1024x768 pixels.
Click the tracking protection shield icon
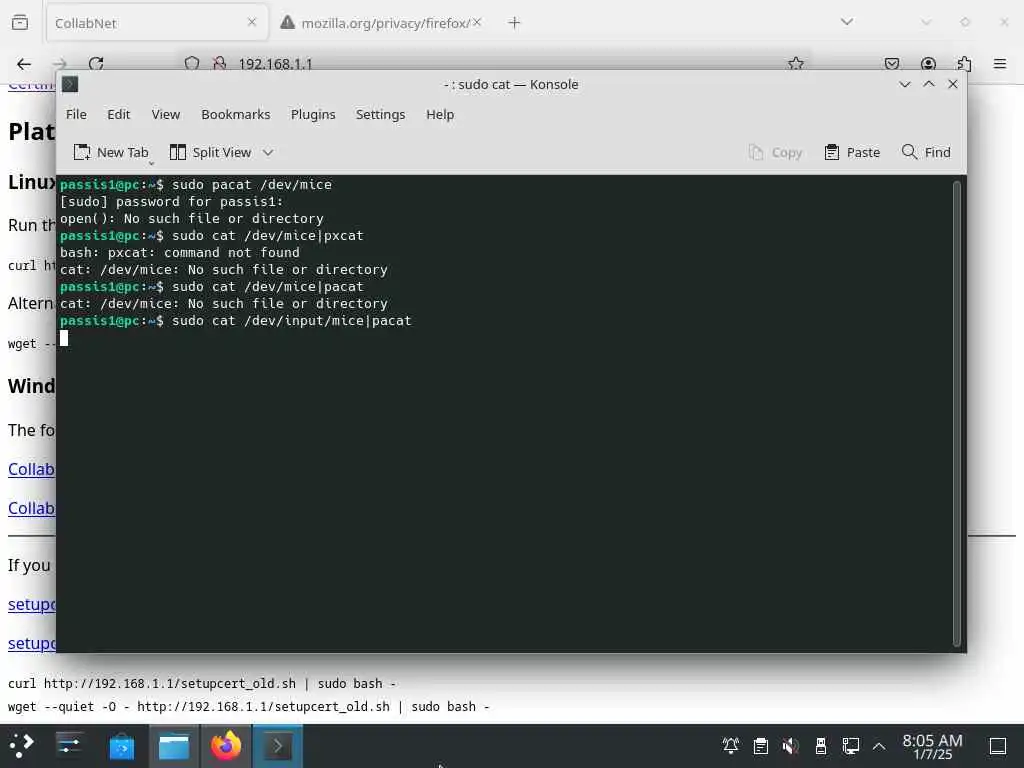click(192, 63)
